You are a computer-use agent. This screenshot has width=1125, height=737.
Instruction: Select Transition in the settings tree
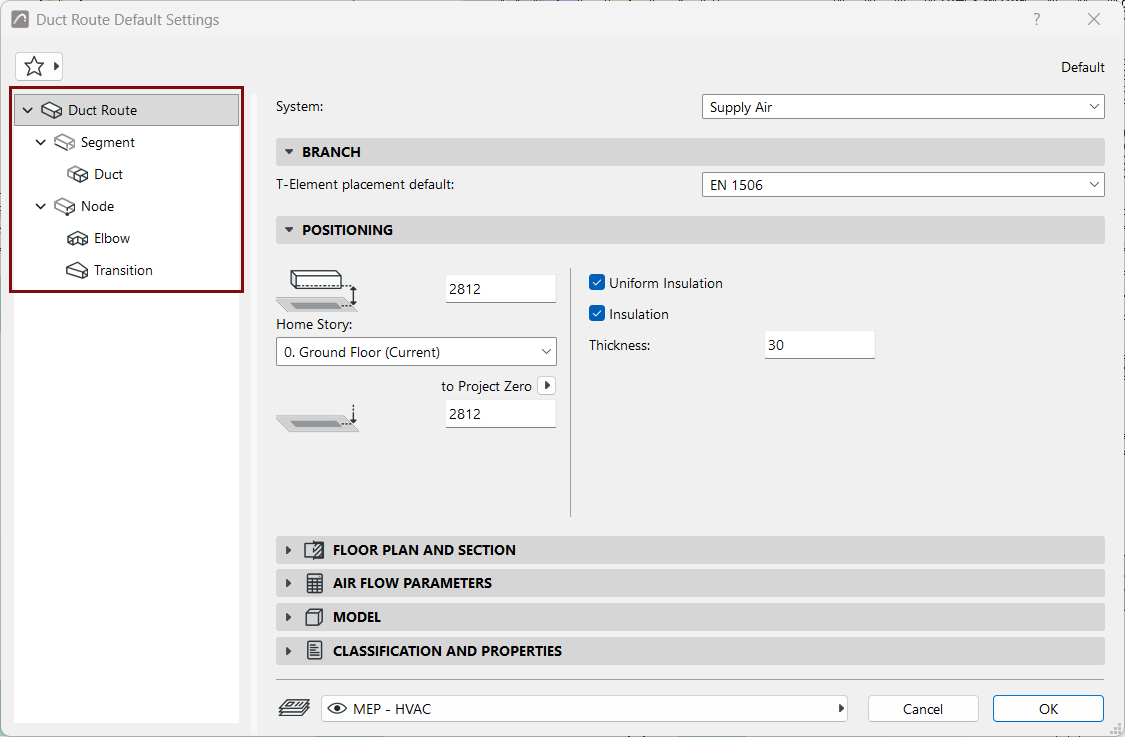point(123,271)
